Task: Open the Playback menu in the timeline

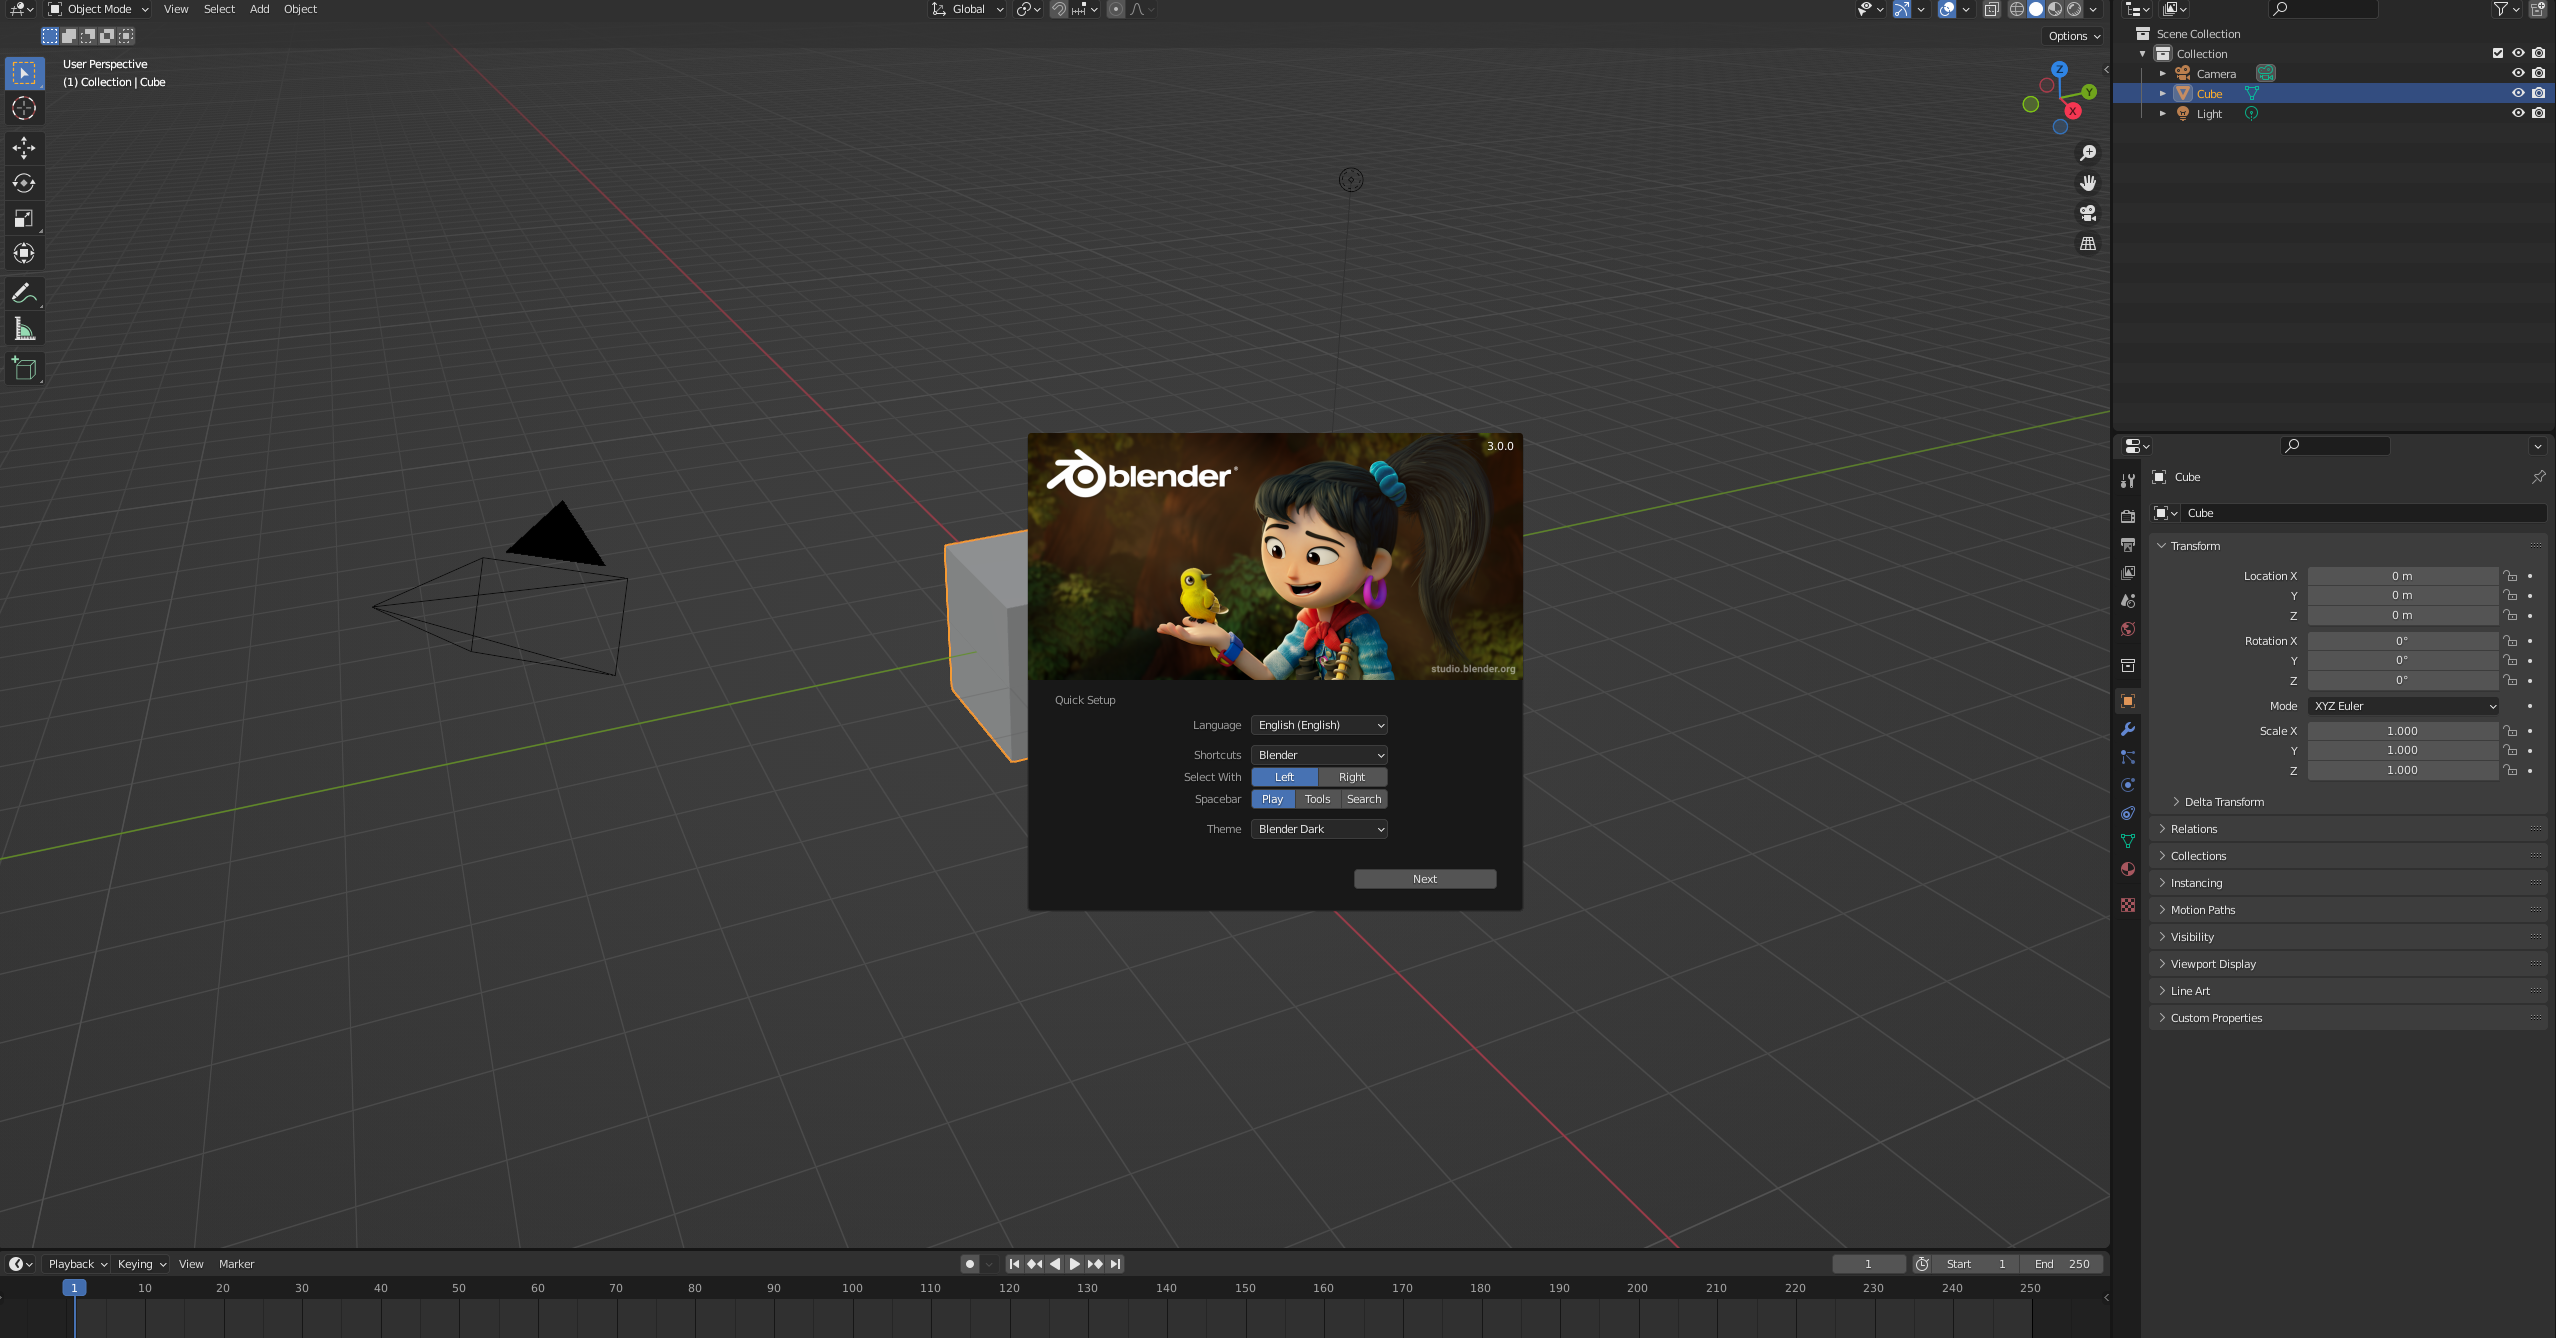Action: [x=75, y=1263]
